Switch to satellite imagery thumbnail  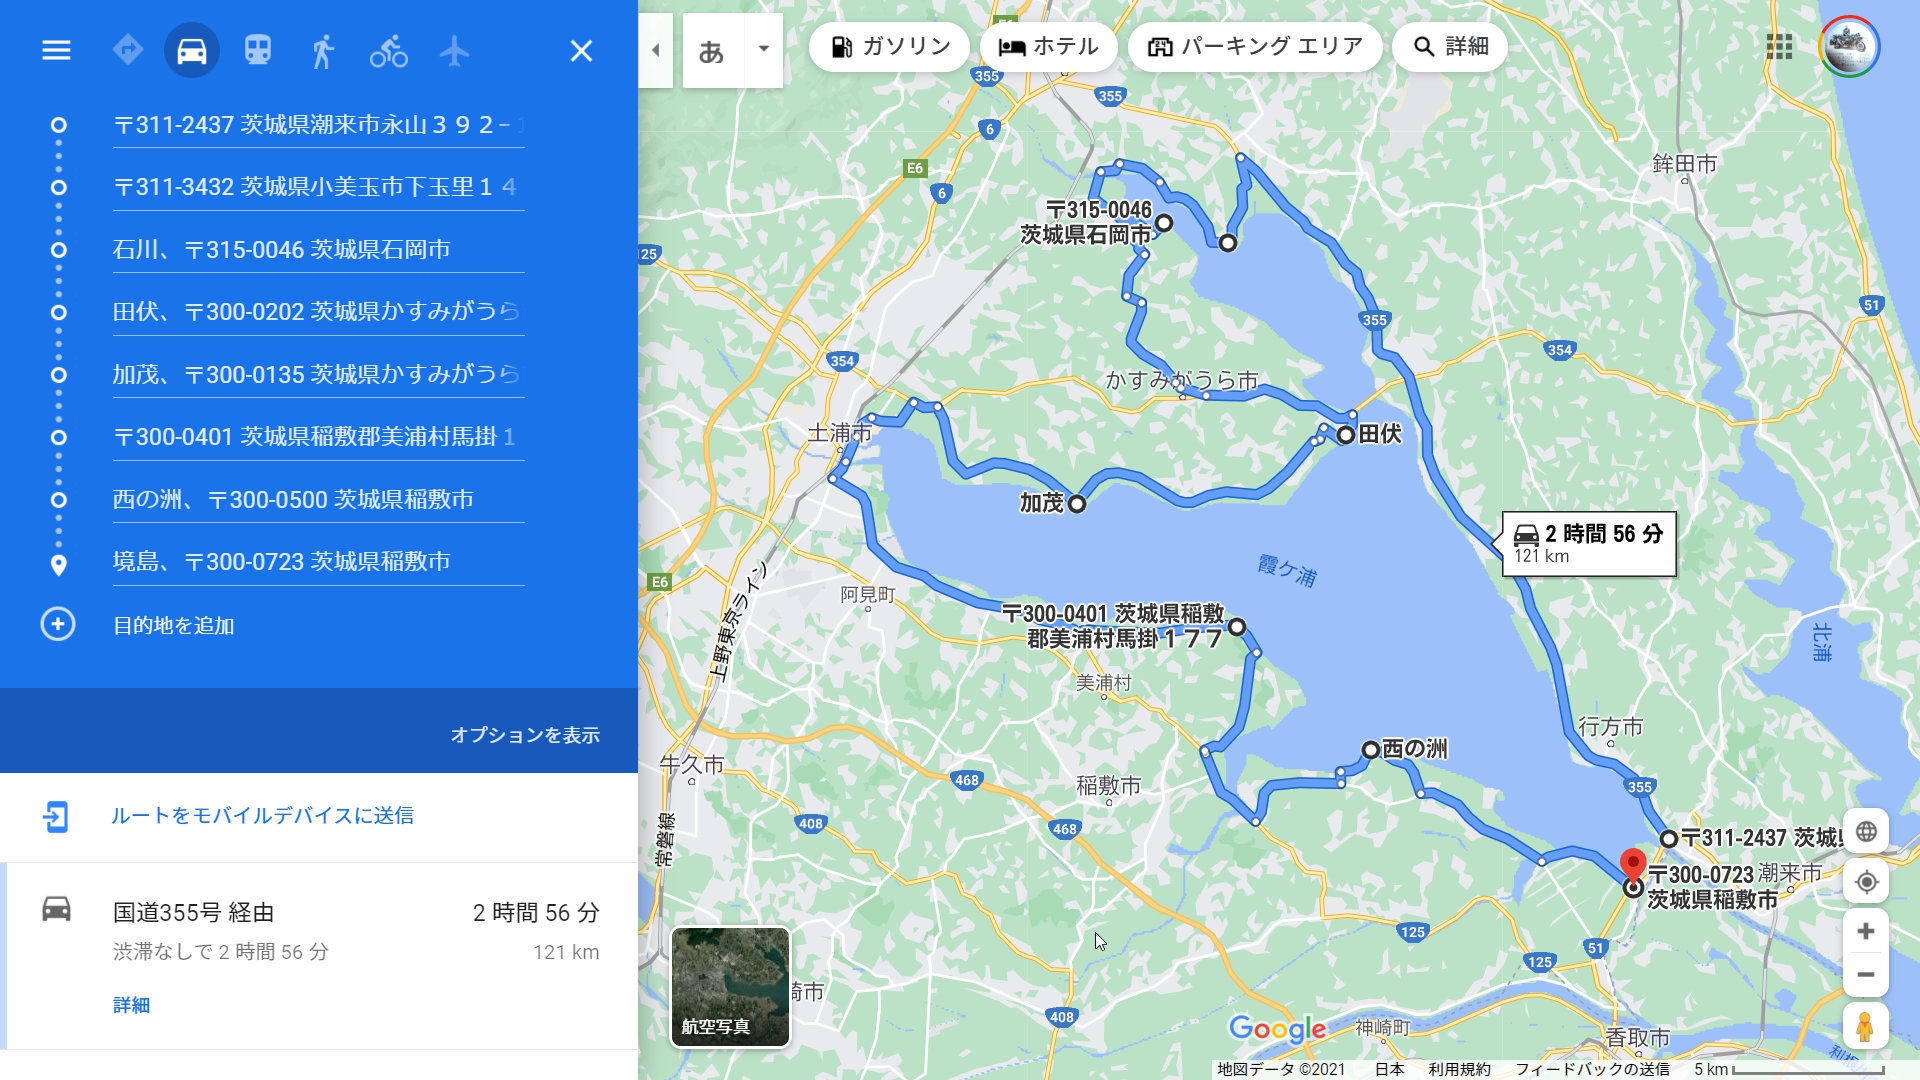(x=730, y=987)
